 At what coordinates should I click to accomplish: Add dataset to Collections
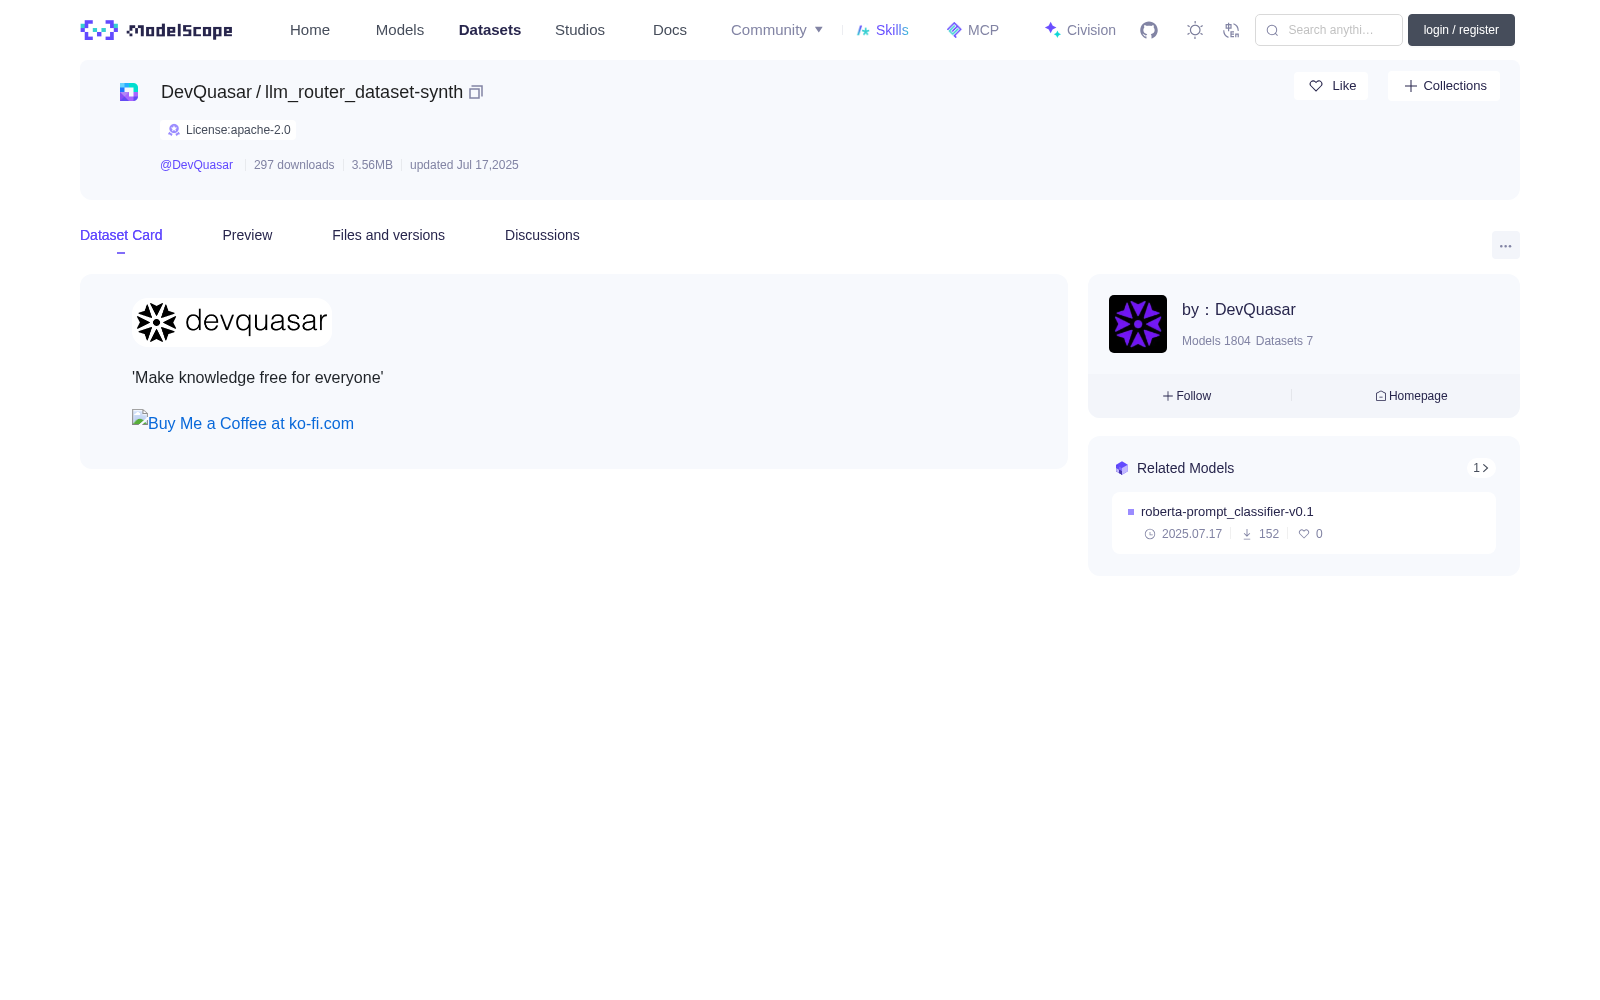(x=1444, y=86)
